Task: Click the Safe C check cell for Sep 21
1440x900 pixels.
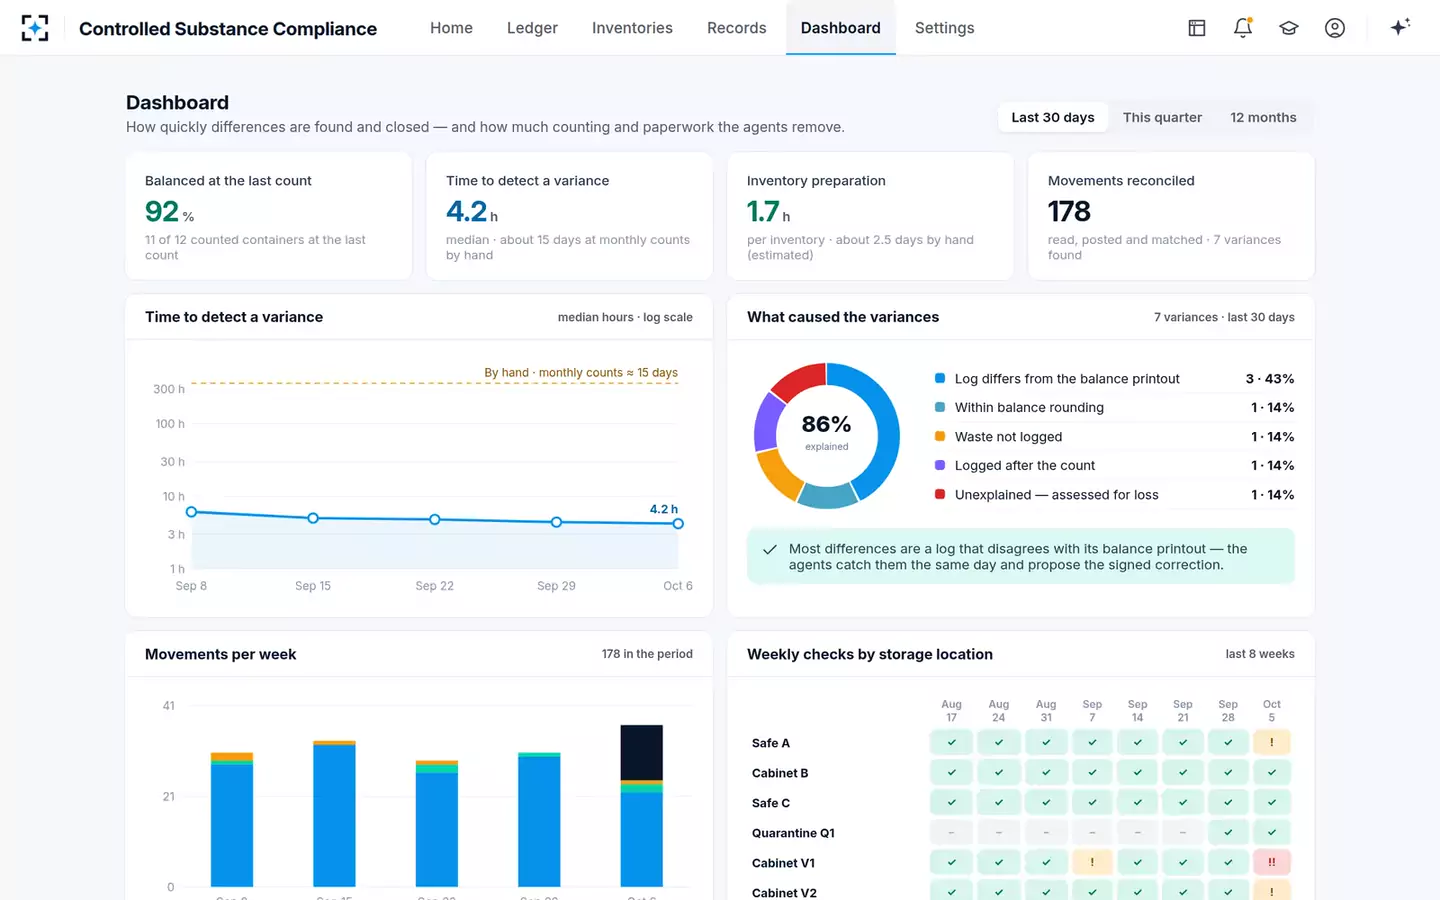Action: [1183, 802]
